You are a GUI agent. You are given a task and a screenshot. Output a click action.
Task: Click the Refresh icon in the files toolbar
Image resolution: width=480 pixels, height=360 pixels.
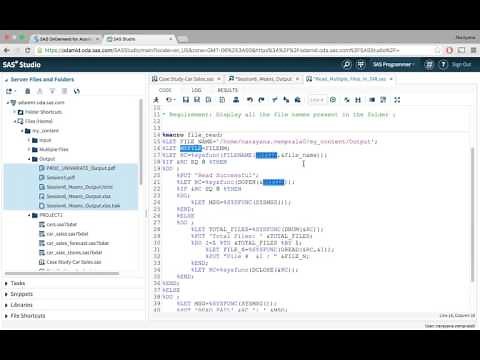click(77, 91)
